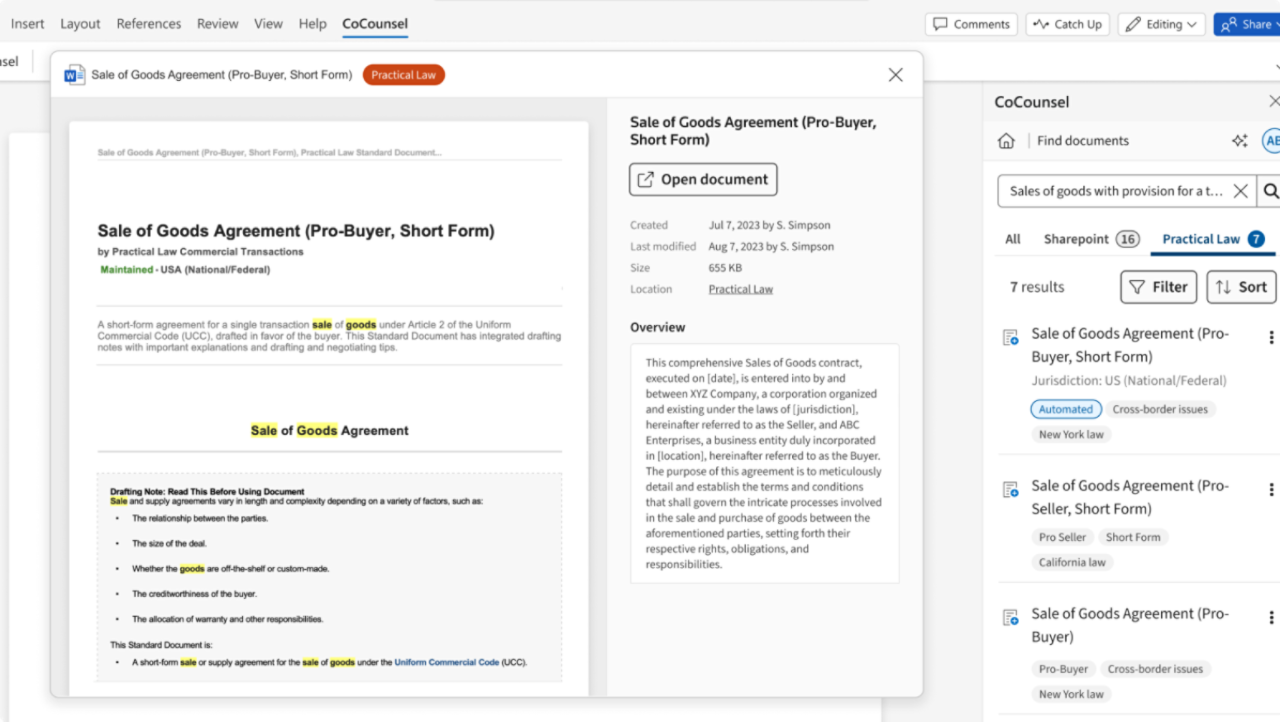
Task: Open the Uniform Commercial Code link
Action: [447, 662]
